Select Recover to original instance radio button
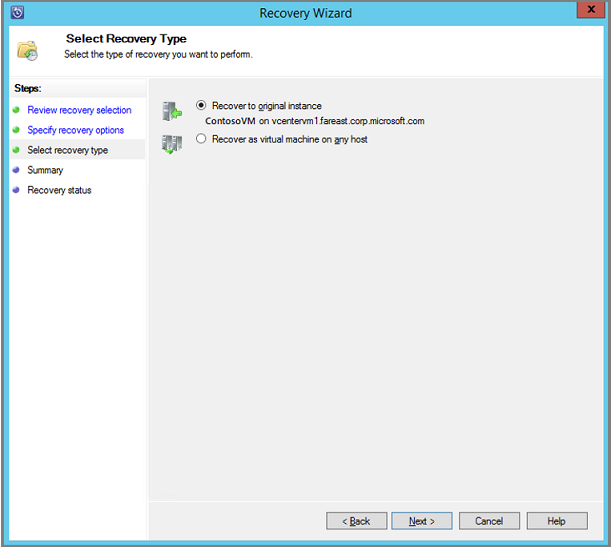 pos(201,105)
